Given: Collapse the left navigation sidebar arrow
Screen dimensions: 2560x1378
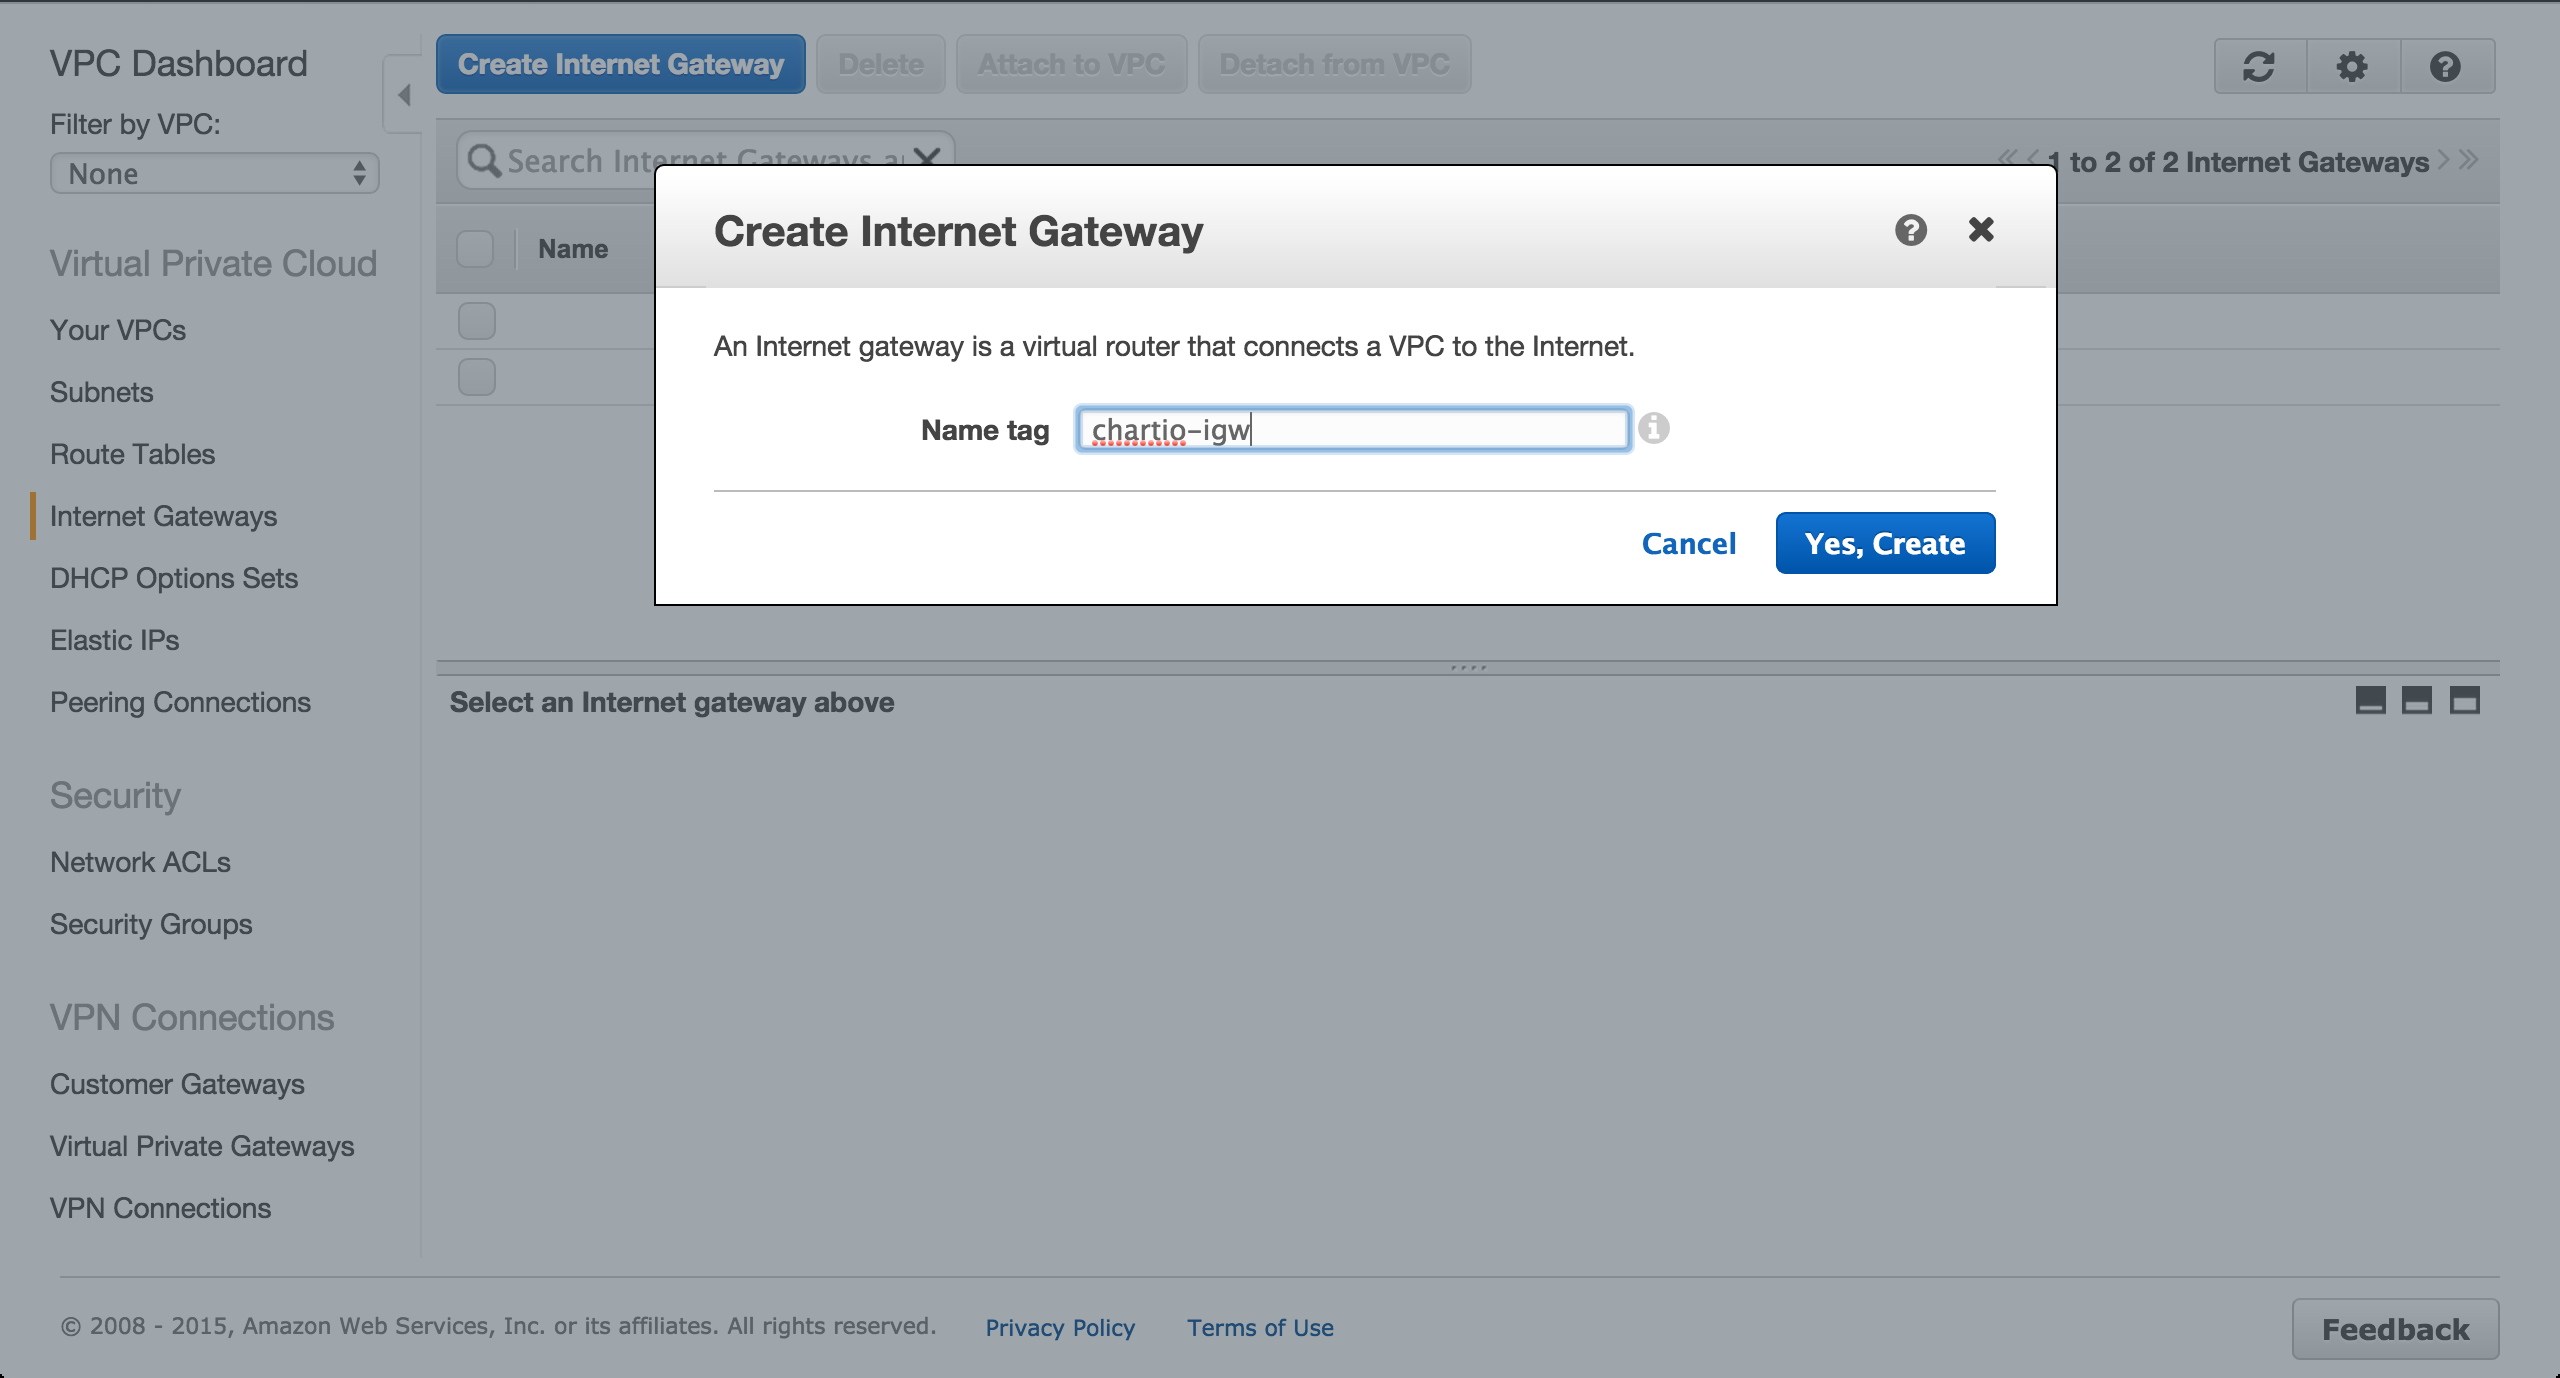Looking at the screenshot, I should click(404, 95).
